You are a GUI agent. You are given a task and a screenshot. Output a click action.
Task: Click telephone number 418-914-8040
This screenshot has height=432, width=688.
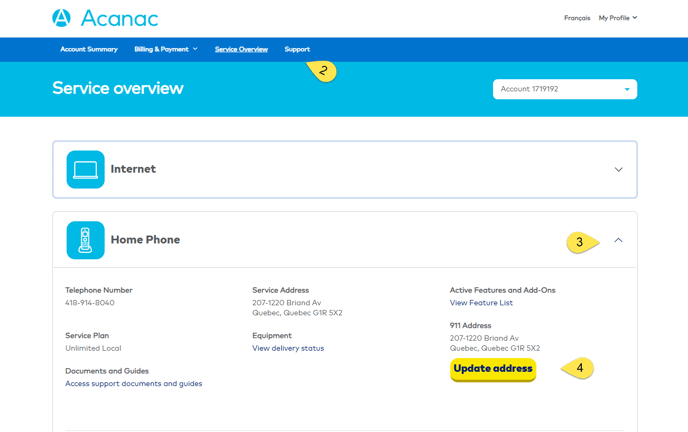90,303
